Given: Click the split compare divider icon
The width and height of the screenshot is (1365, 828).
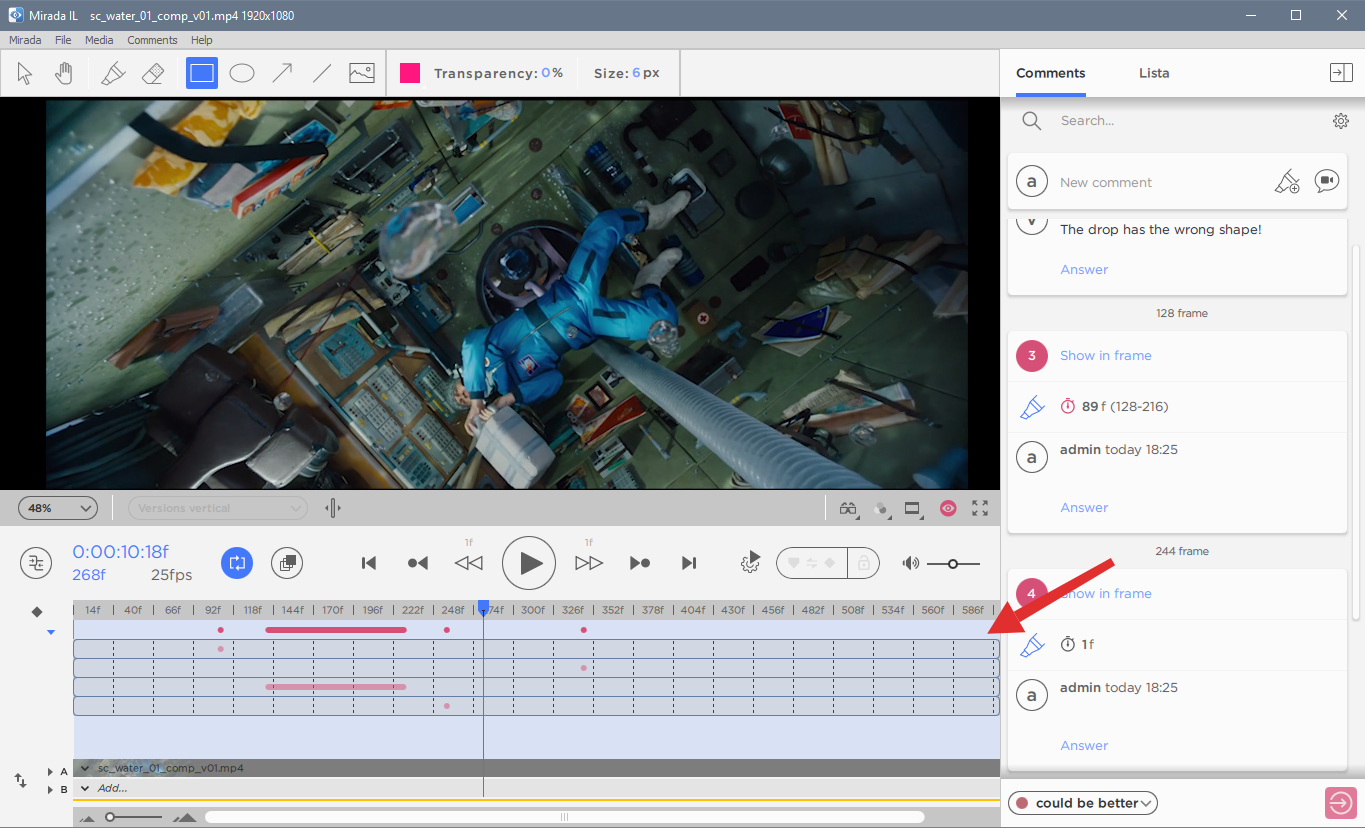Looking at the screenshot, I should [333, 508].
